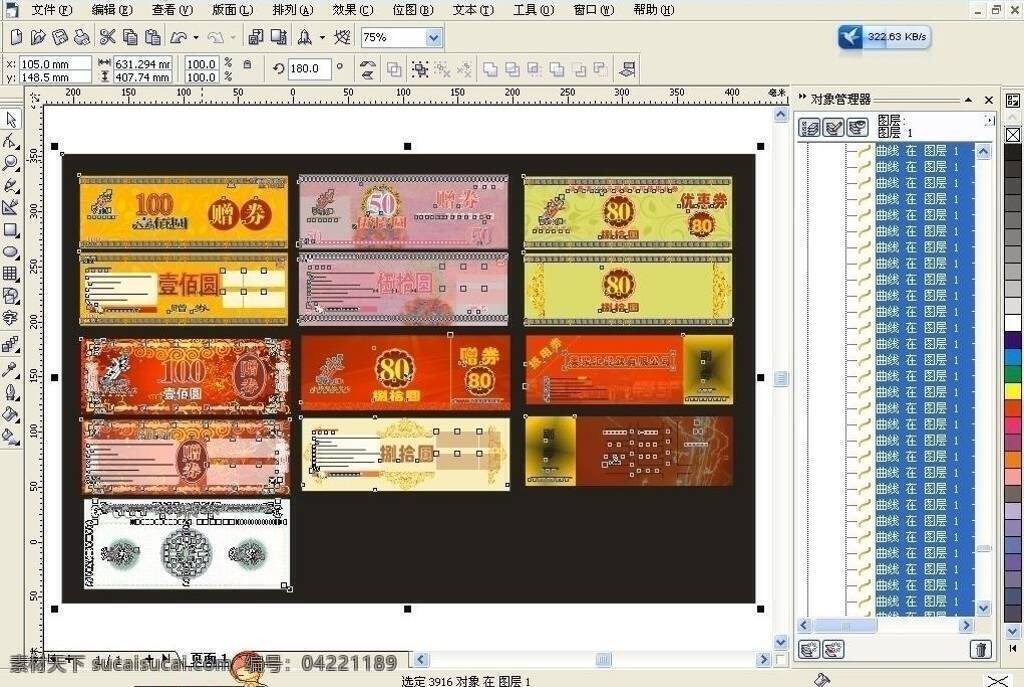Image resolution: width=1024 pixels, height=687 pixels.
Task: Click the rotation angle field 180.0
Action: [x=309, y=69]
